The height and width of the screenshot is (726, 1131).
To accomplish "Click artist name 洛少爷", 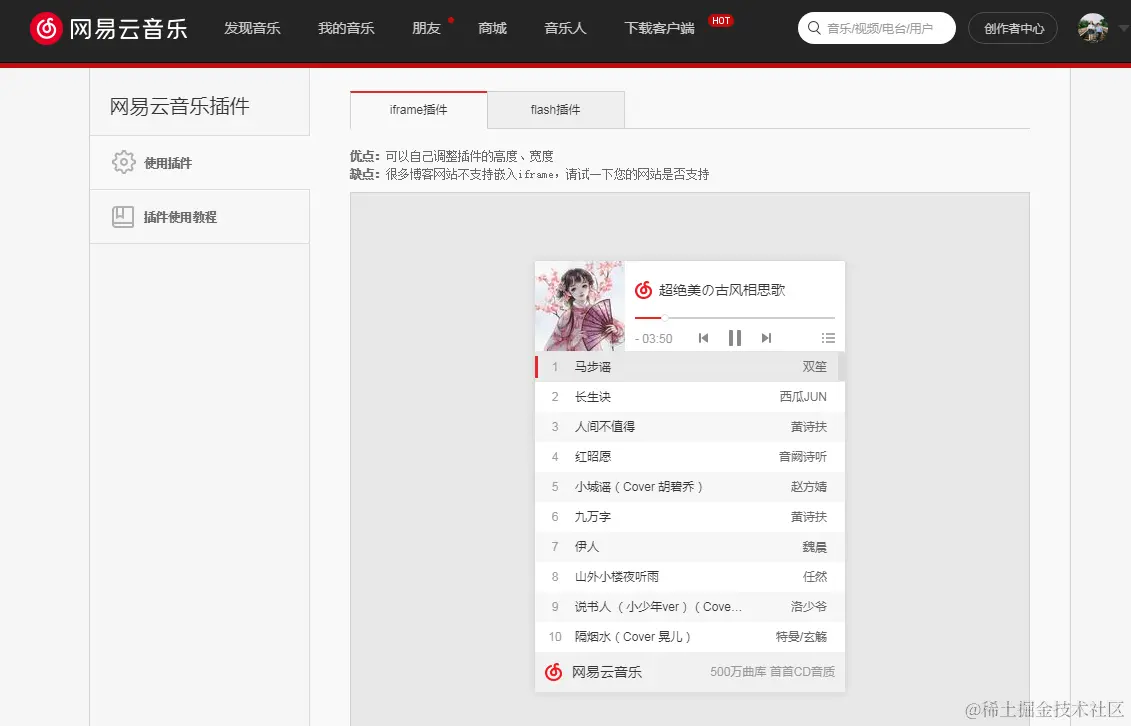I will pos(809,607).
